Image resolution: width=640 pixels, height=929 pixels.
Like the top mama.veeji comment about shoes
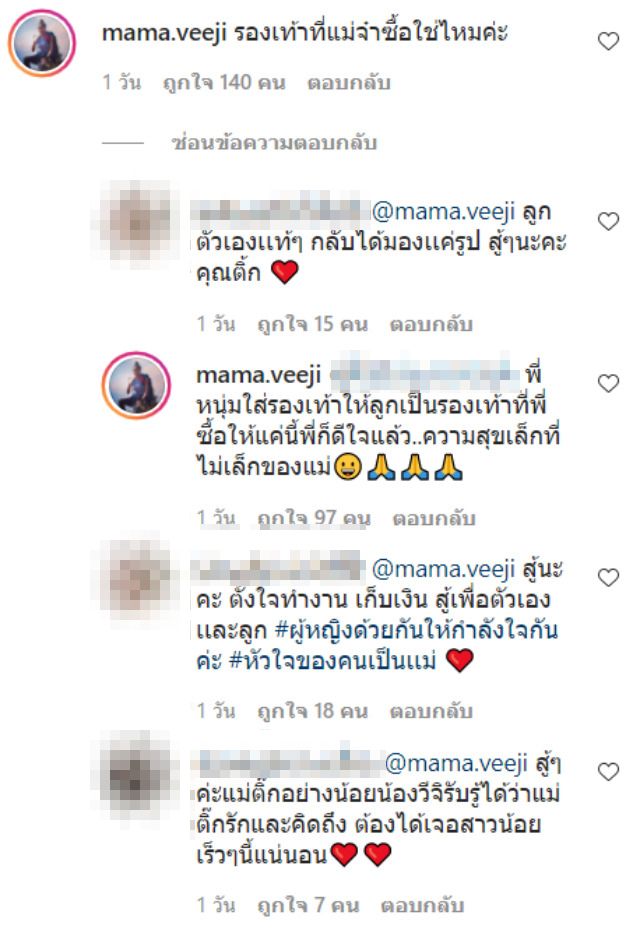tap(608, 41)
